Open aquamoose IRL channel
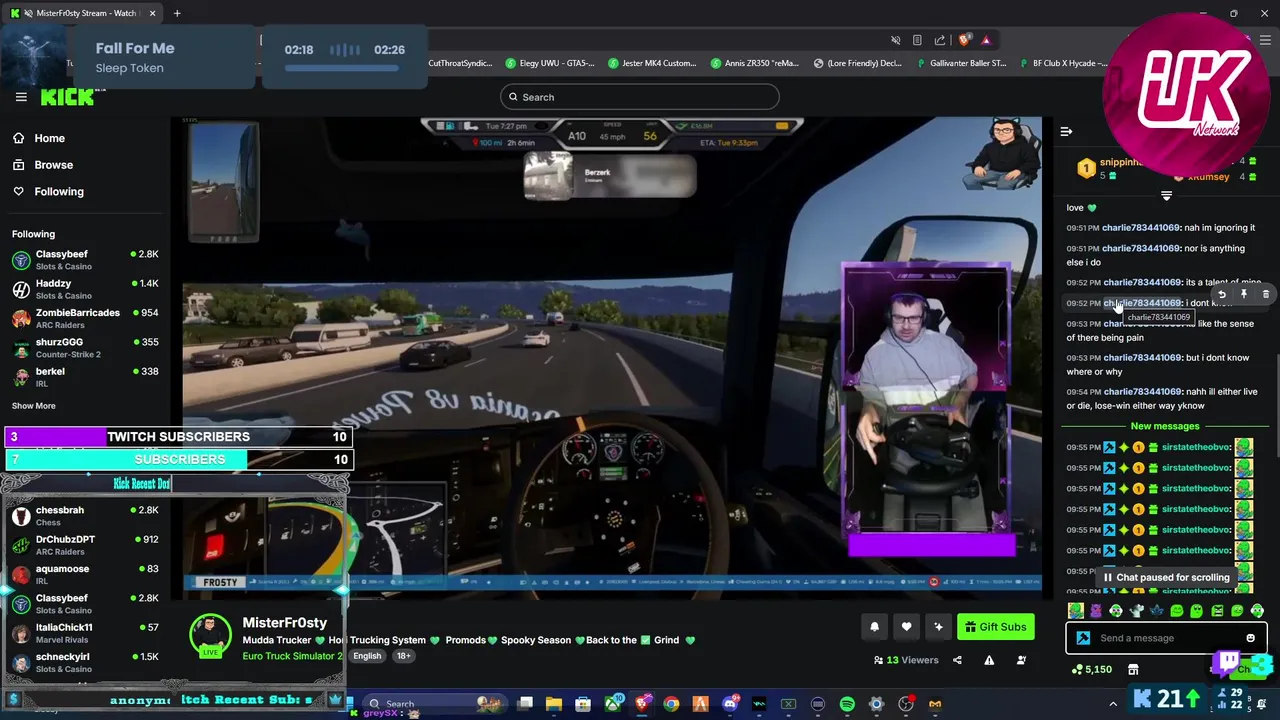The width and height of the screenshot is (1280, 720). [85, 575]
